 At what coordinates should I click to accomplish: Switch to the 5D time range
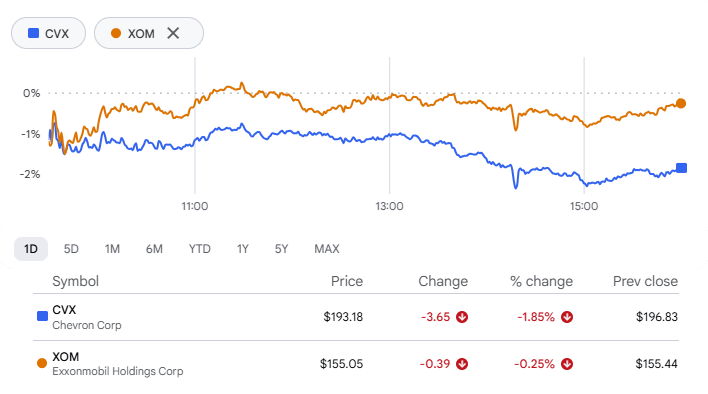[x=71, y=249]
